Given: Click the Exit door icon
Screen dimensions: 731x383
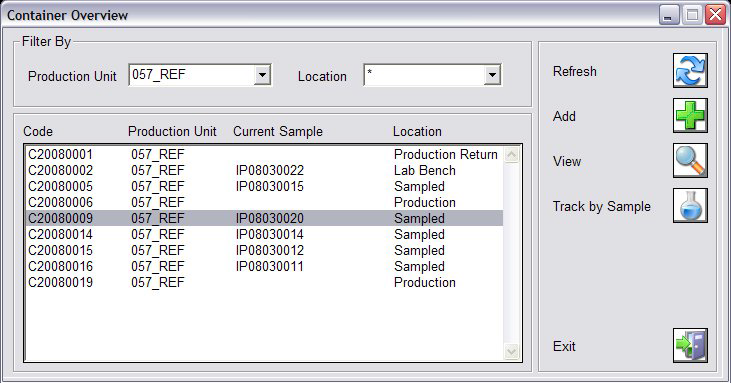Looking at the screenshot, I should click(690, 345).
